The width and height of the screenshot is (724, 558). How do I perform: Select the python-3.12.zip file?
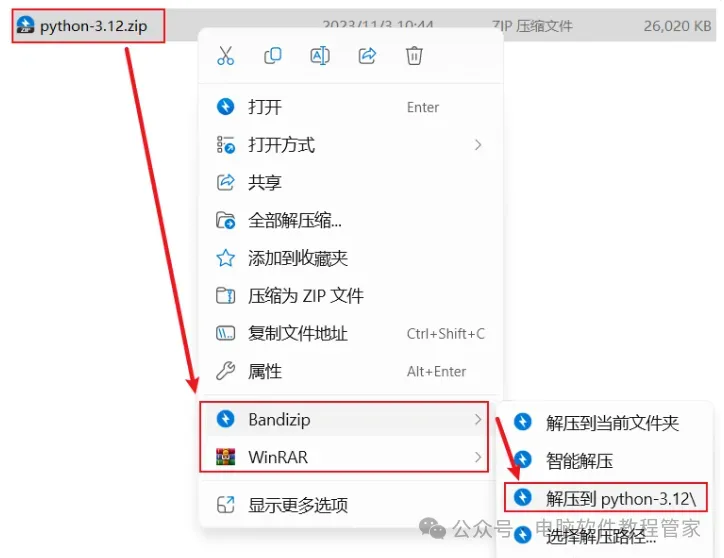pos(88,26)
